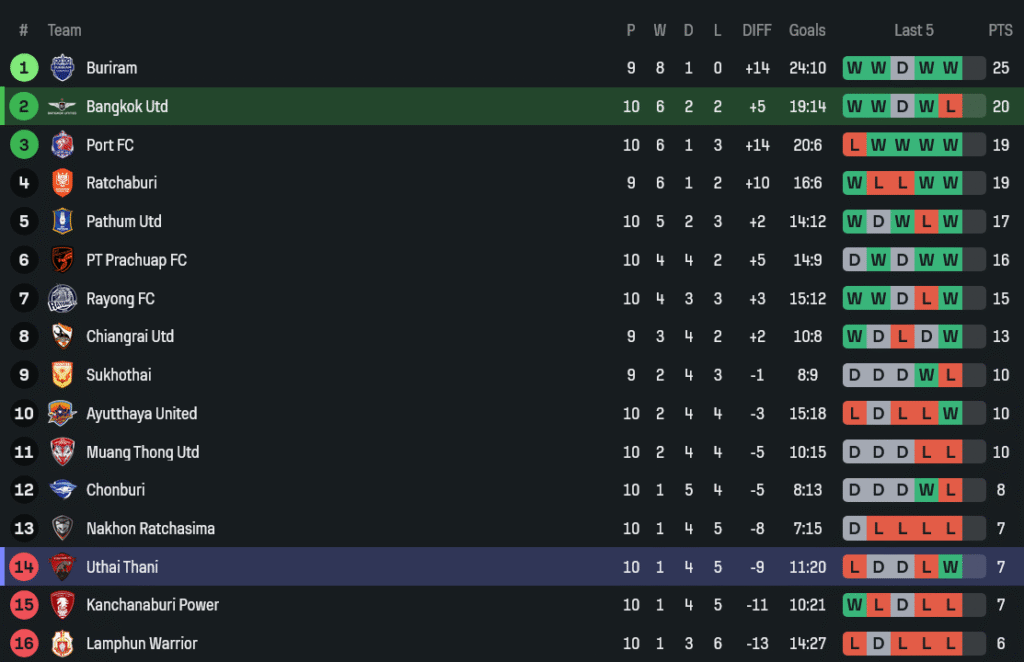Click Buriram's rank 1 green position badge

pyautogui.click(x=24, y=68)
